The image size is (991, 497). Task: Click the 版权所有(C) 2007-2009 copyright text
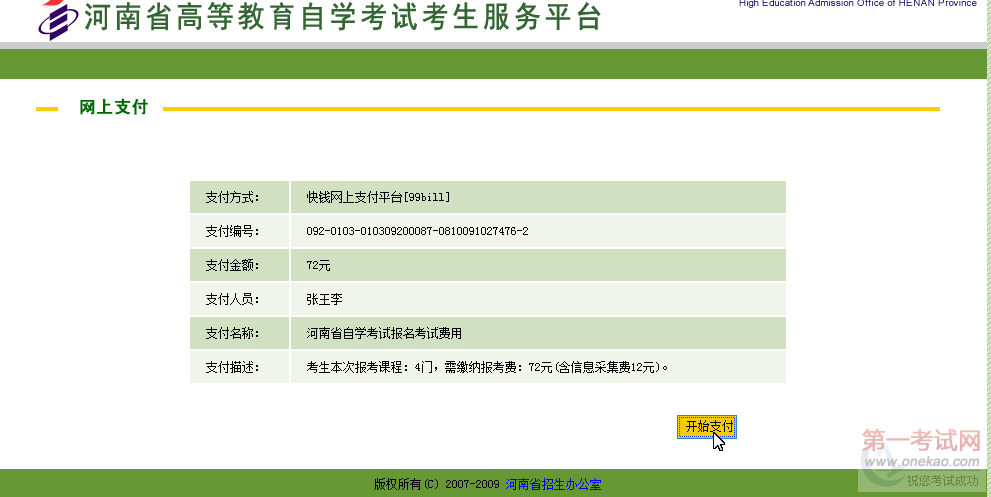tap(437, 485)
